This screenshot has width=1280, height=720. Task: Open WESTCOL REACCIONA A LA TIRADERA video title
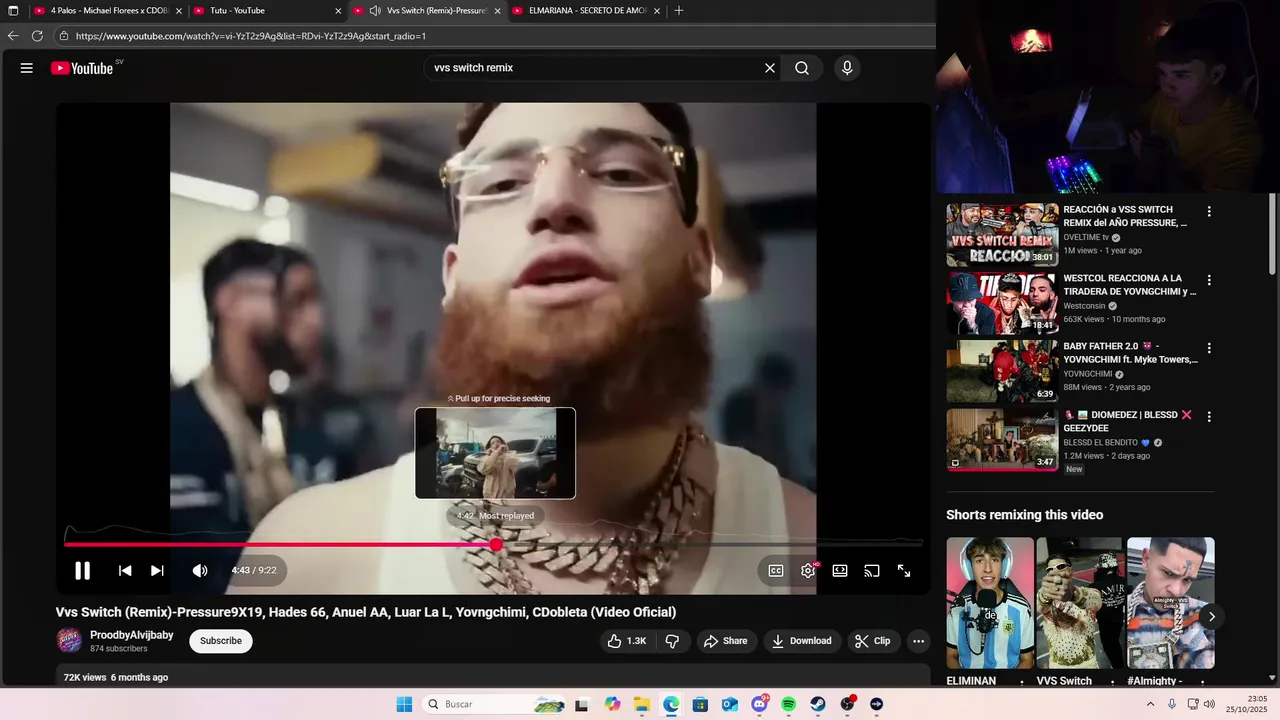click(1129, 285)
